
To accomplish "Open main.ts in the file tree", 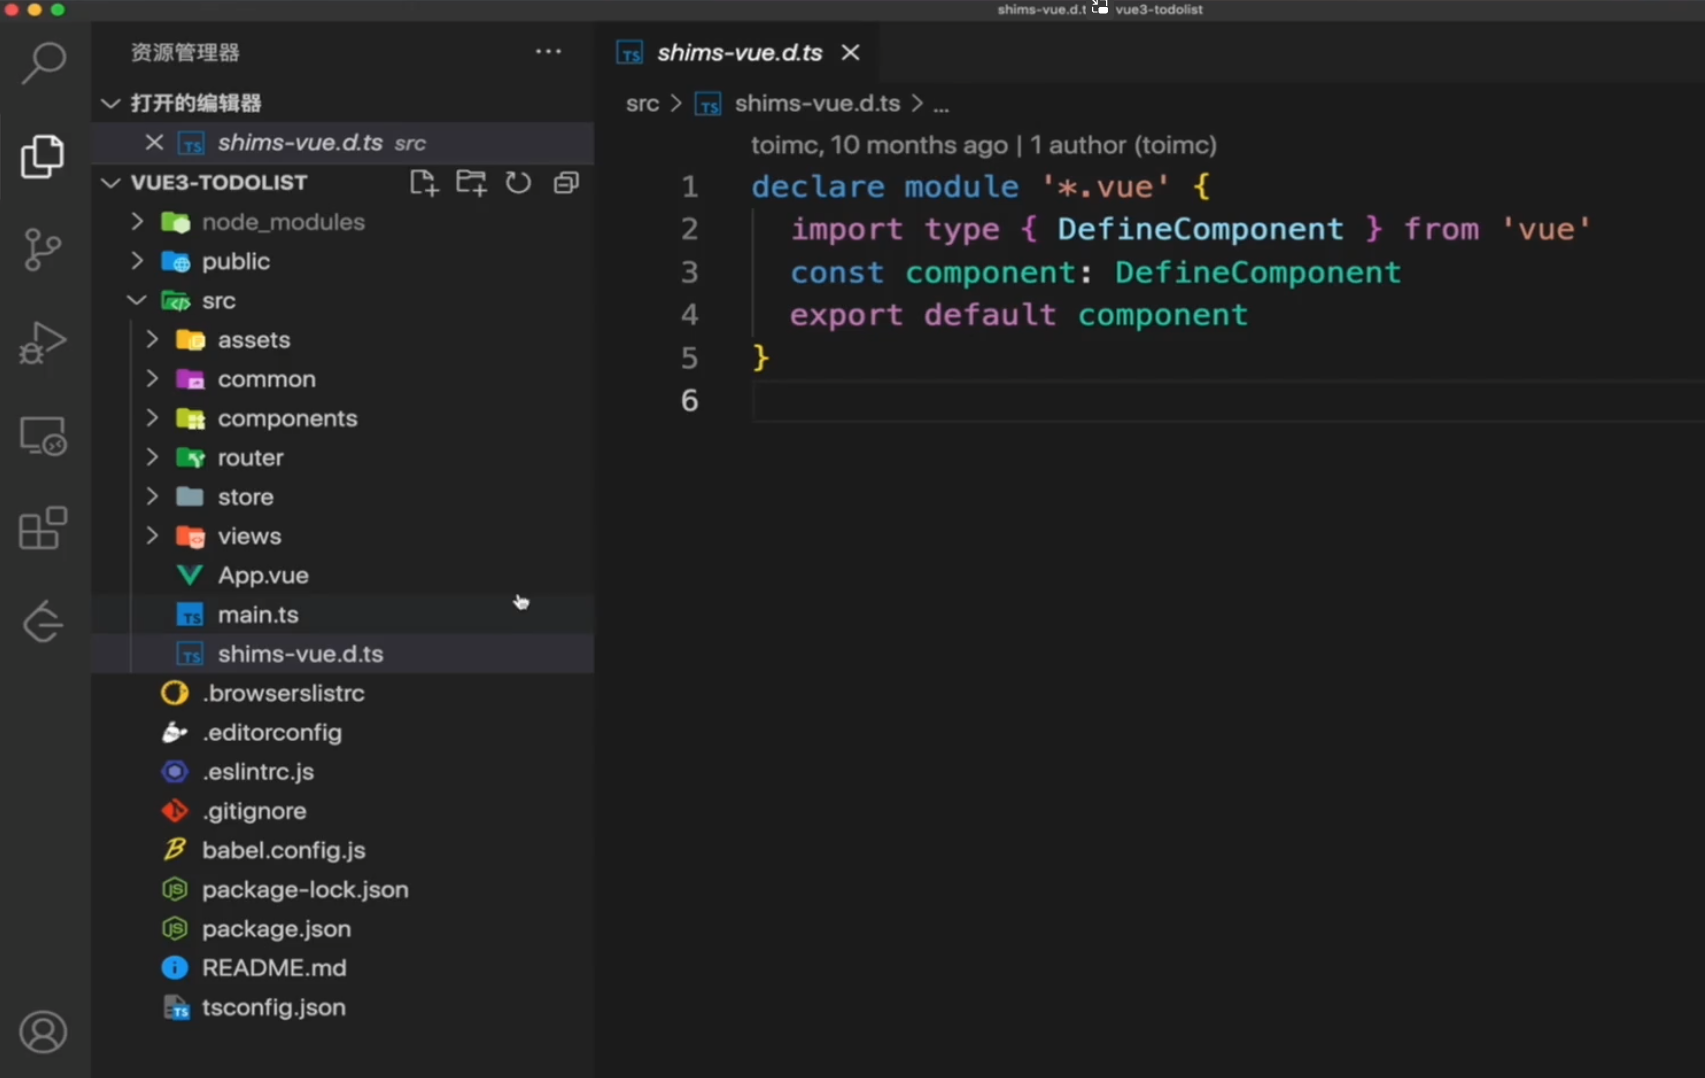I will click(x=343, y=614).
